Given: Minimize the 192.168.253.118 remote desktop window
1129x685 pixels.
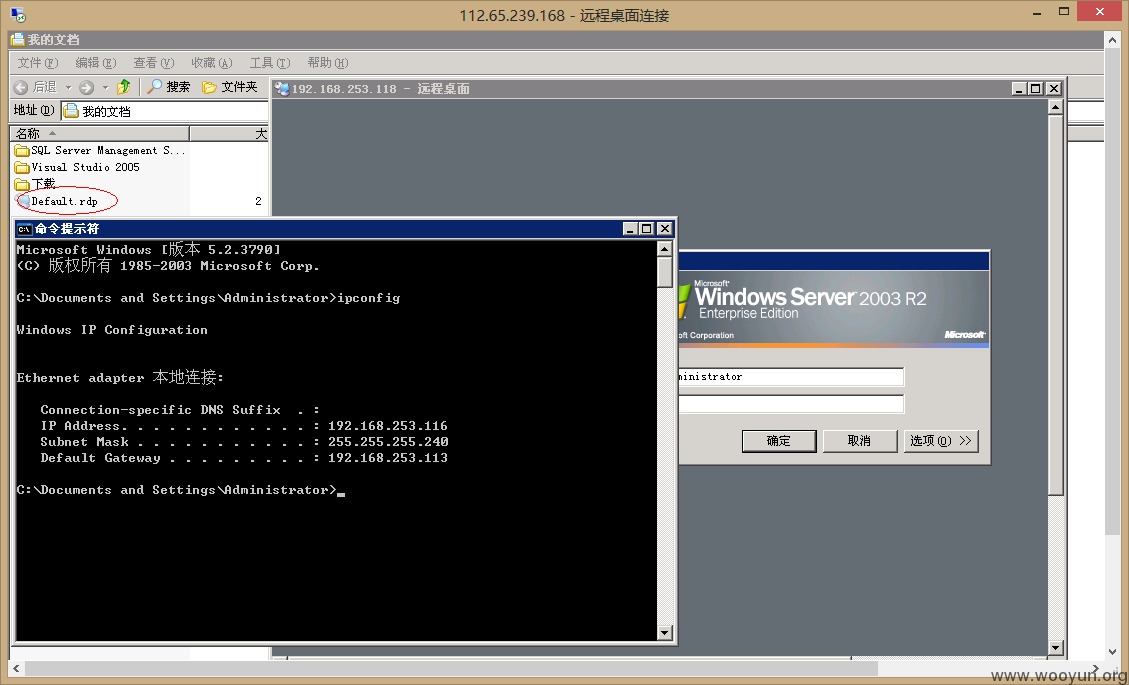Looking at the screenshot, I should click(x=1018, y=89).
